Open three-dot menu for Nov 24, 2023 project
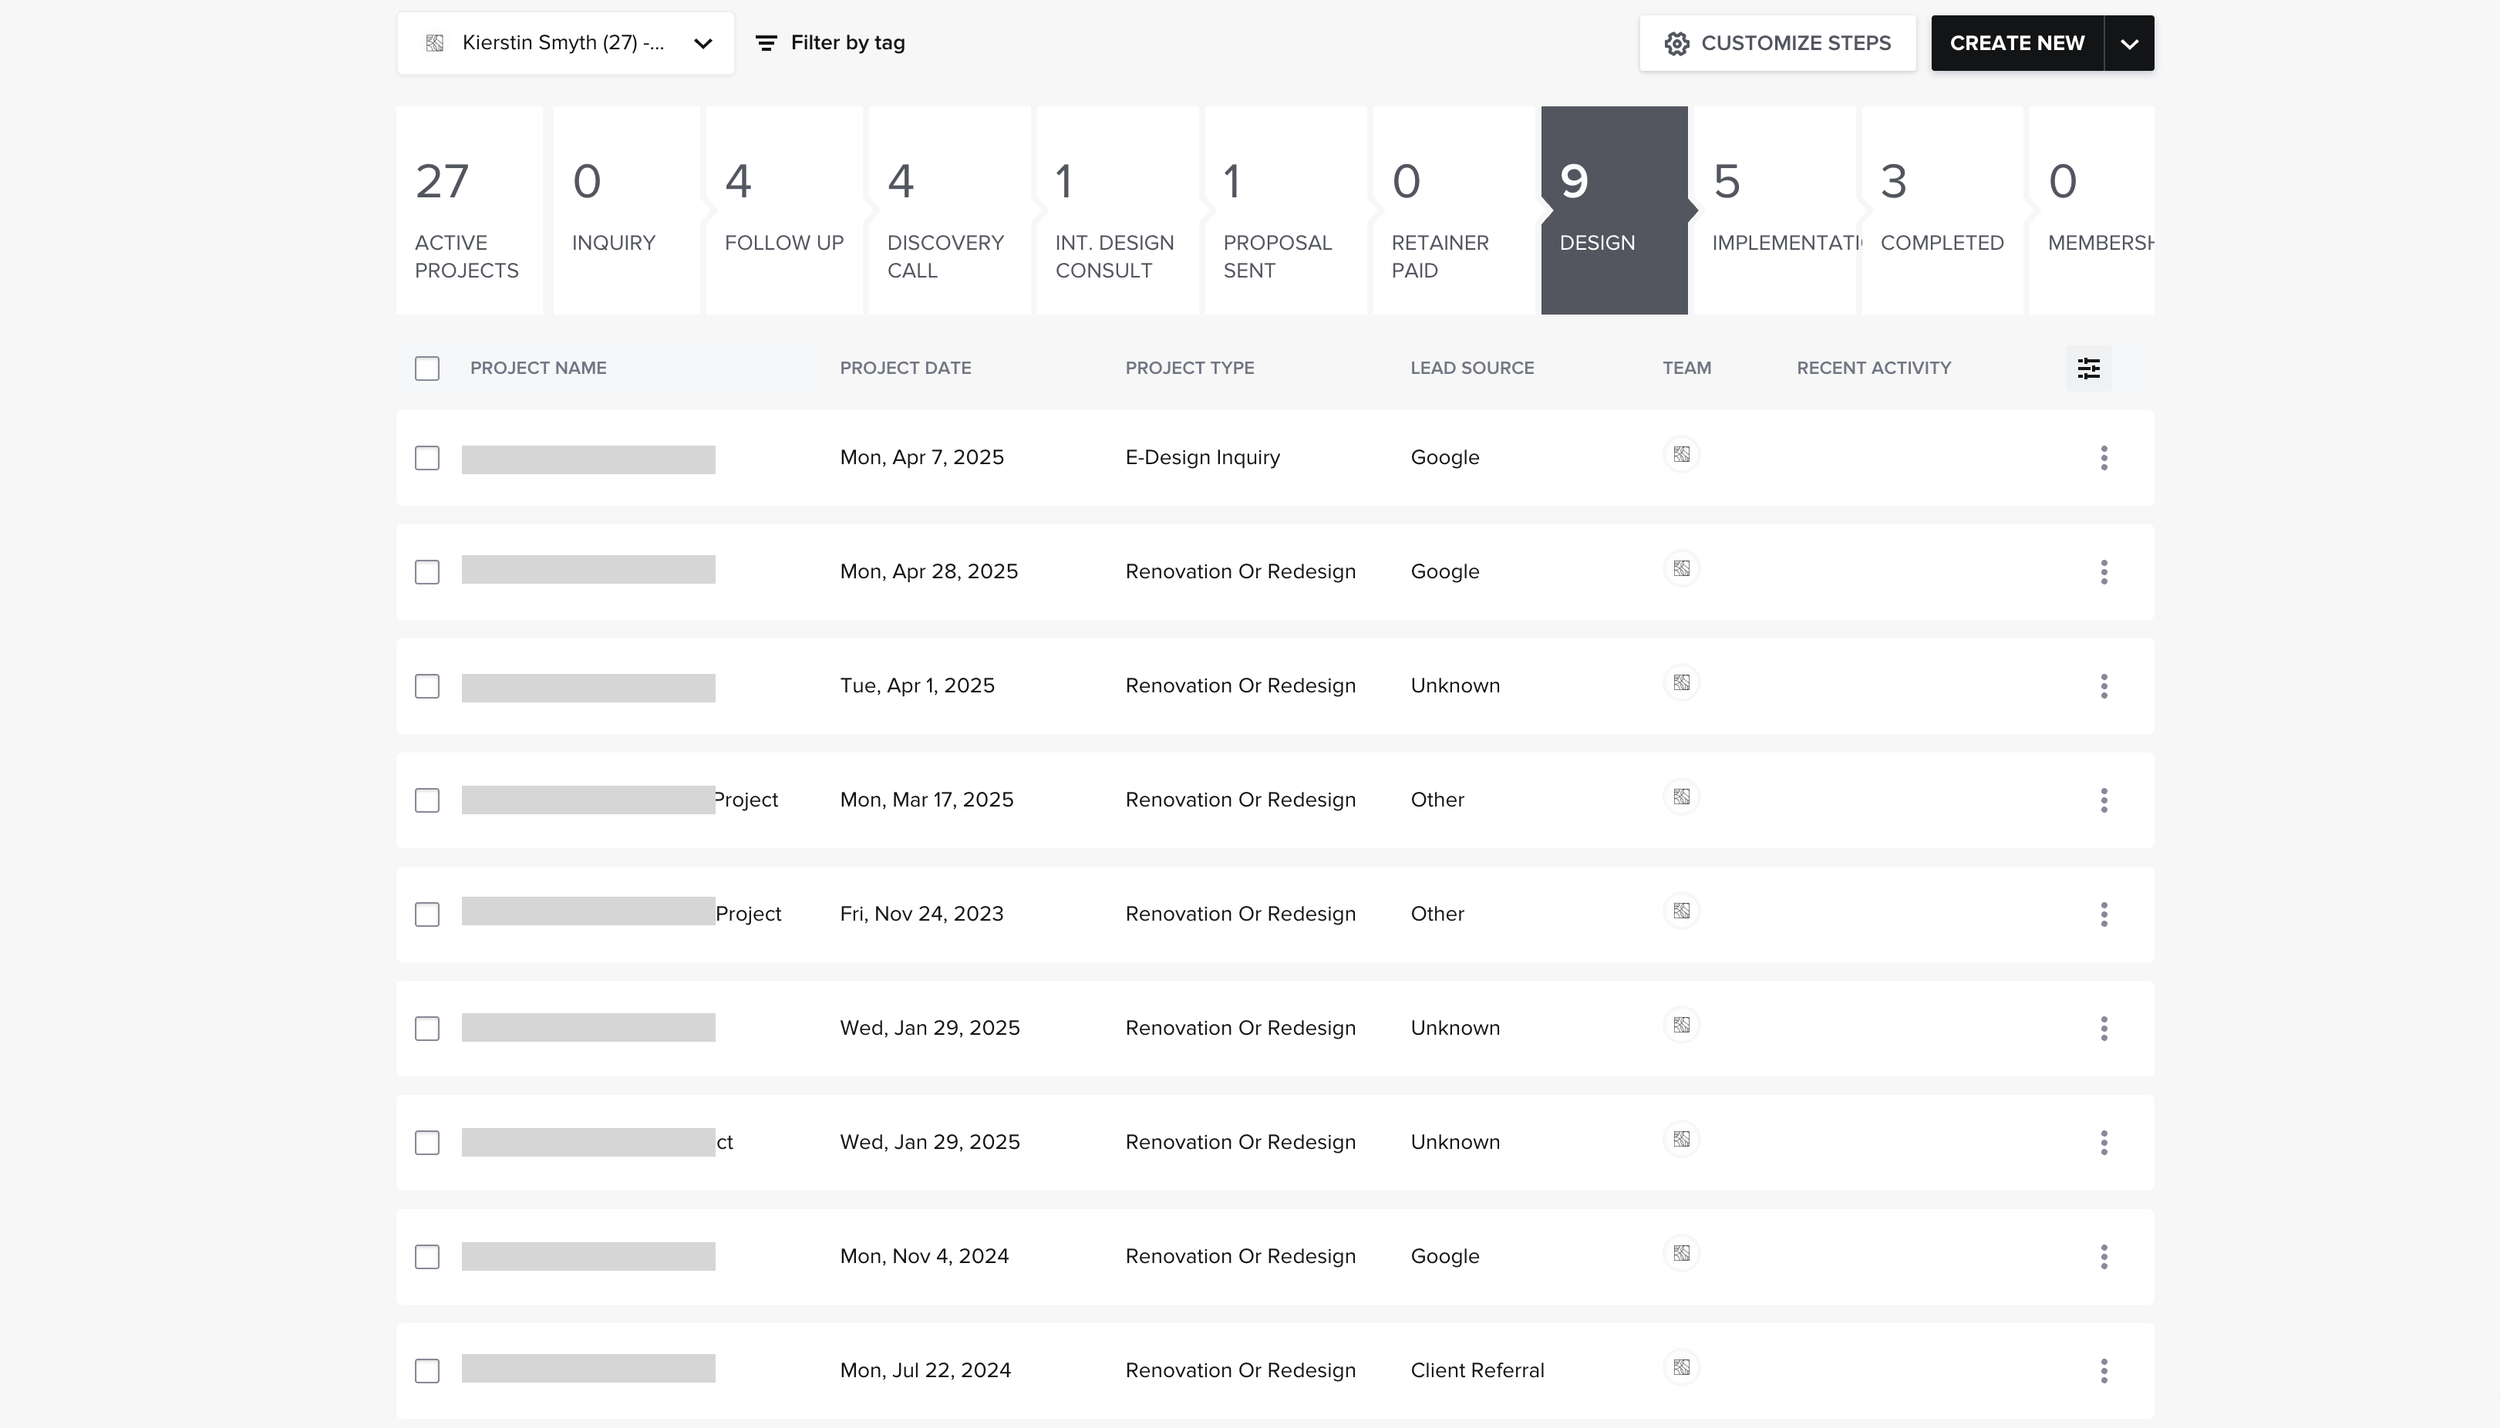The width and height of the screenshot is (2500, 1428). pos(2103,914)
